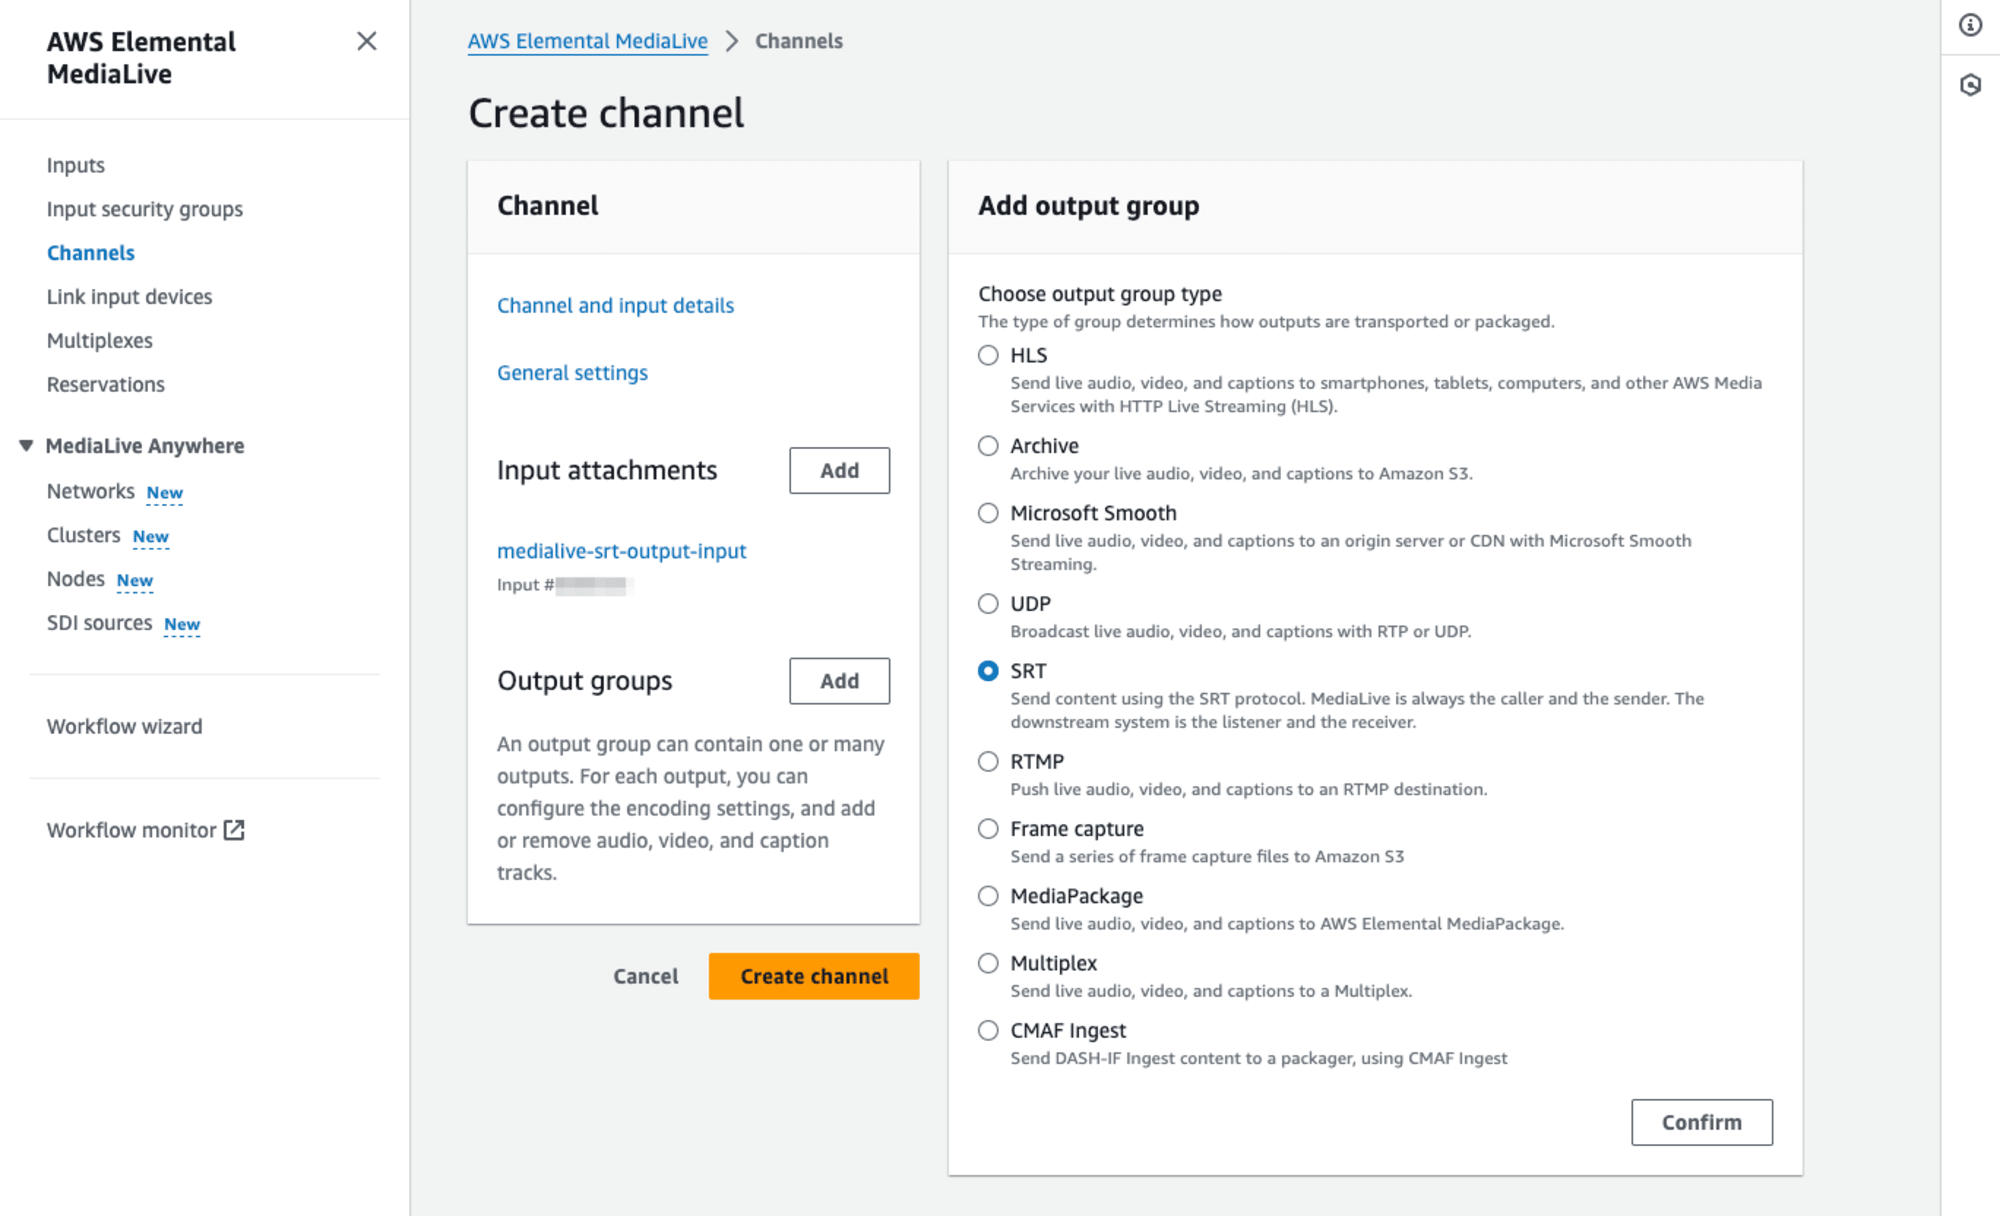Select the Archive output group type
The width and height of the screenshot is (2000, 1216).
pos(988,446)
